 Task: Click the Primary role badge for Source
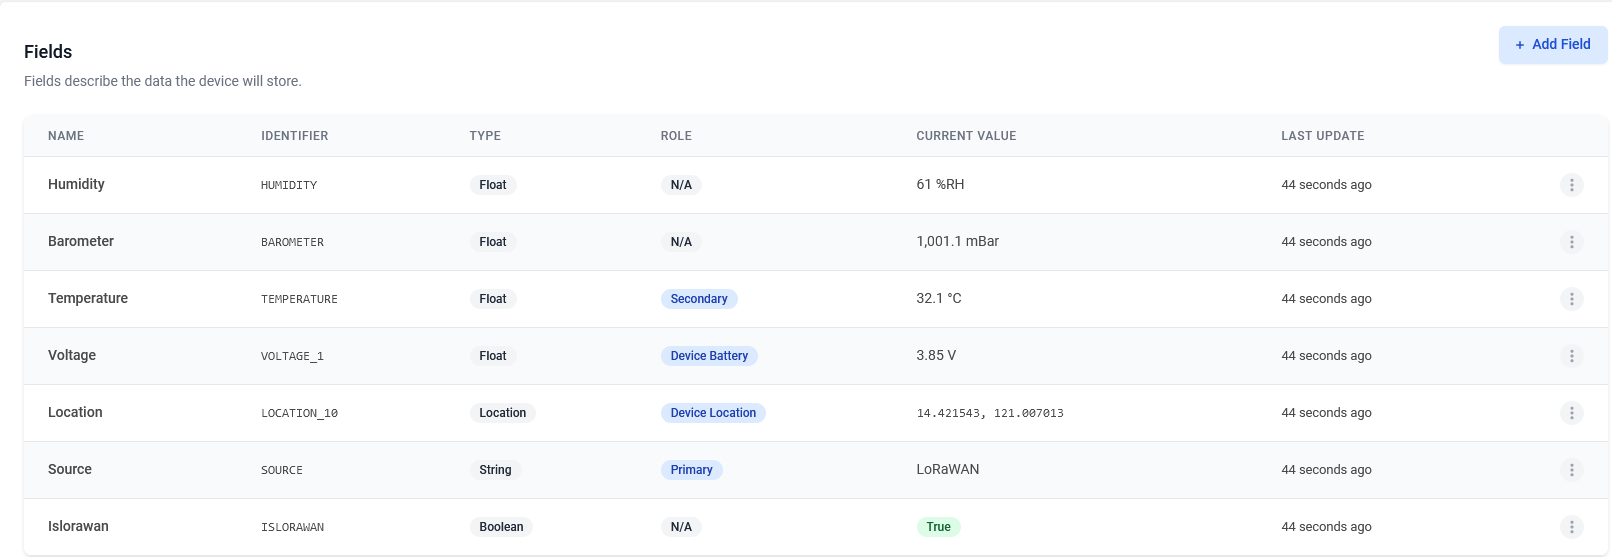pos(691,470)
